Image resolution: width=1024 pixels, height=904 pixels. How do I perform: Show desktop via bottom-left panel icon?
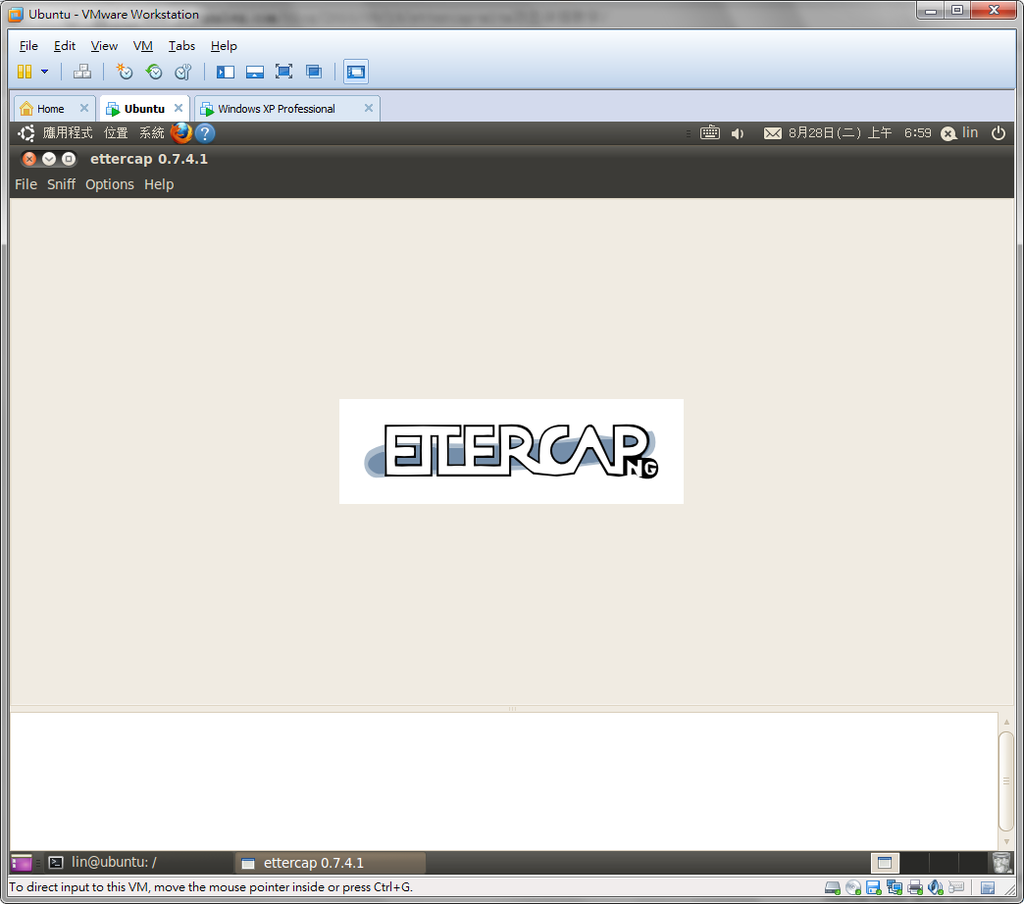(x=22, y=863)
